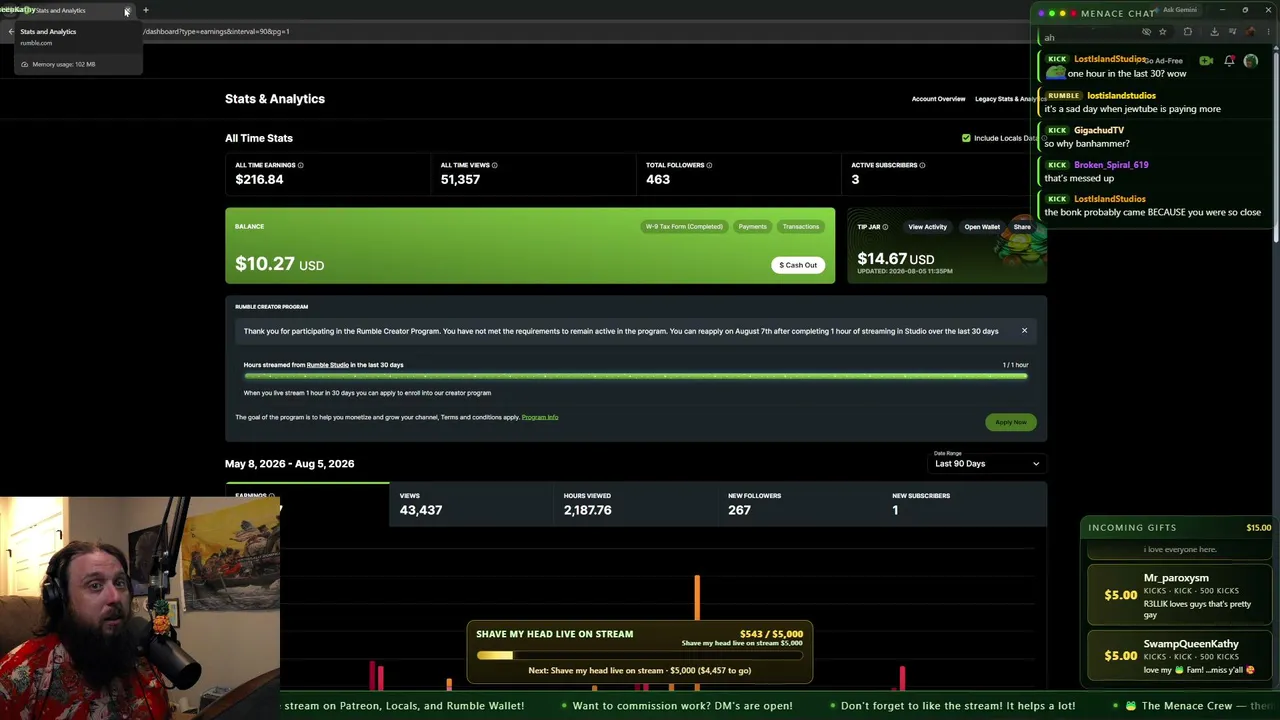This screenshot has height=720, width=1280.
Task: Select the Hours Viewed metric tab
Action: 635,504
